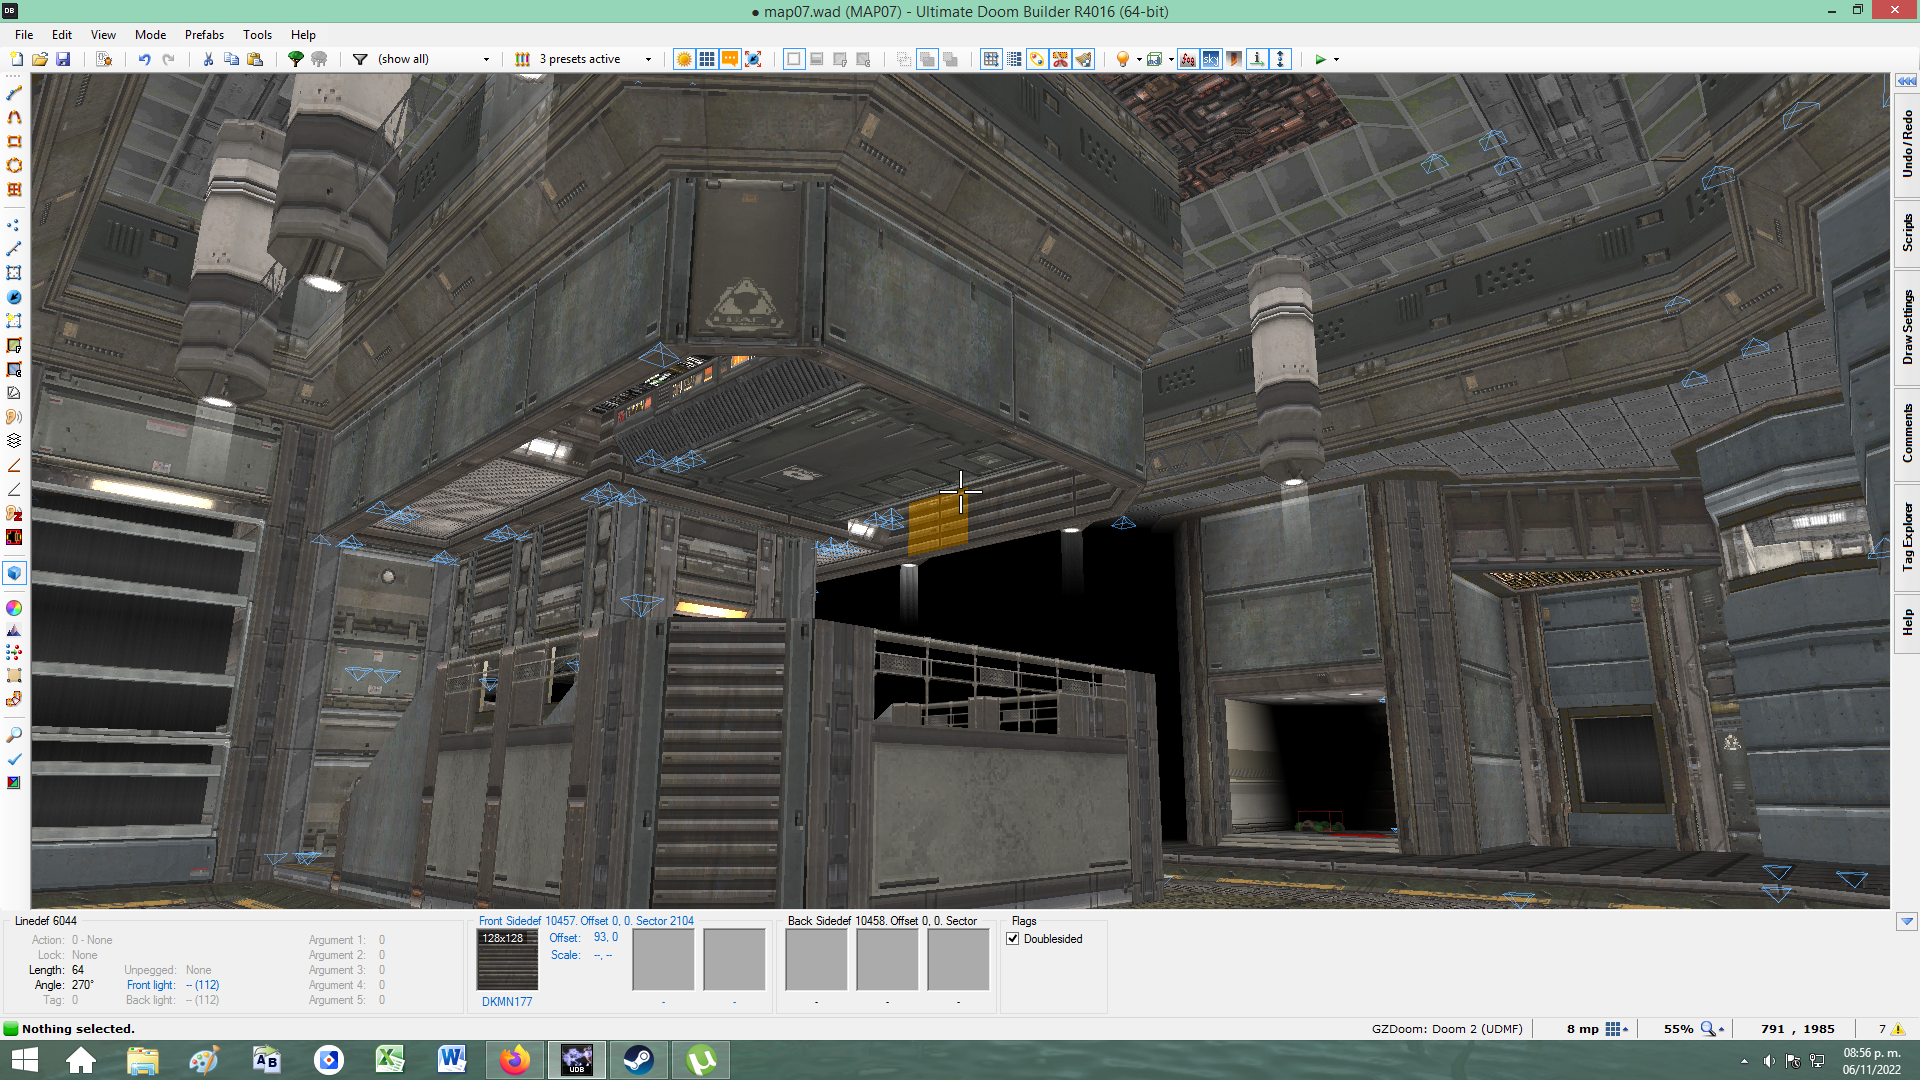The width and height of the screenshot is (1920, 1080).
Task: Undo the last action
Action: [x=144, y=59]
